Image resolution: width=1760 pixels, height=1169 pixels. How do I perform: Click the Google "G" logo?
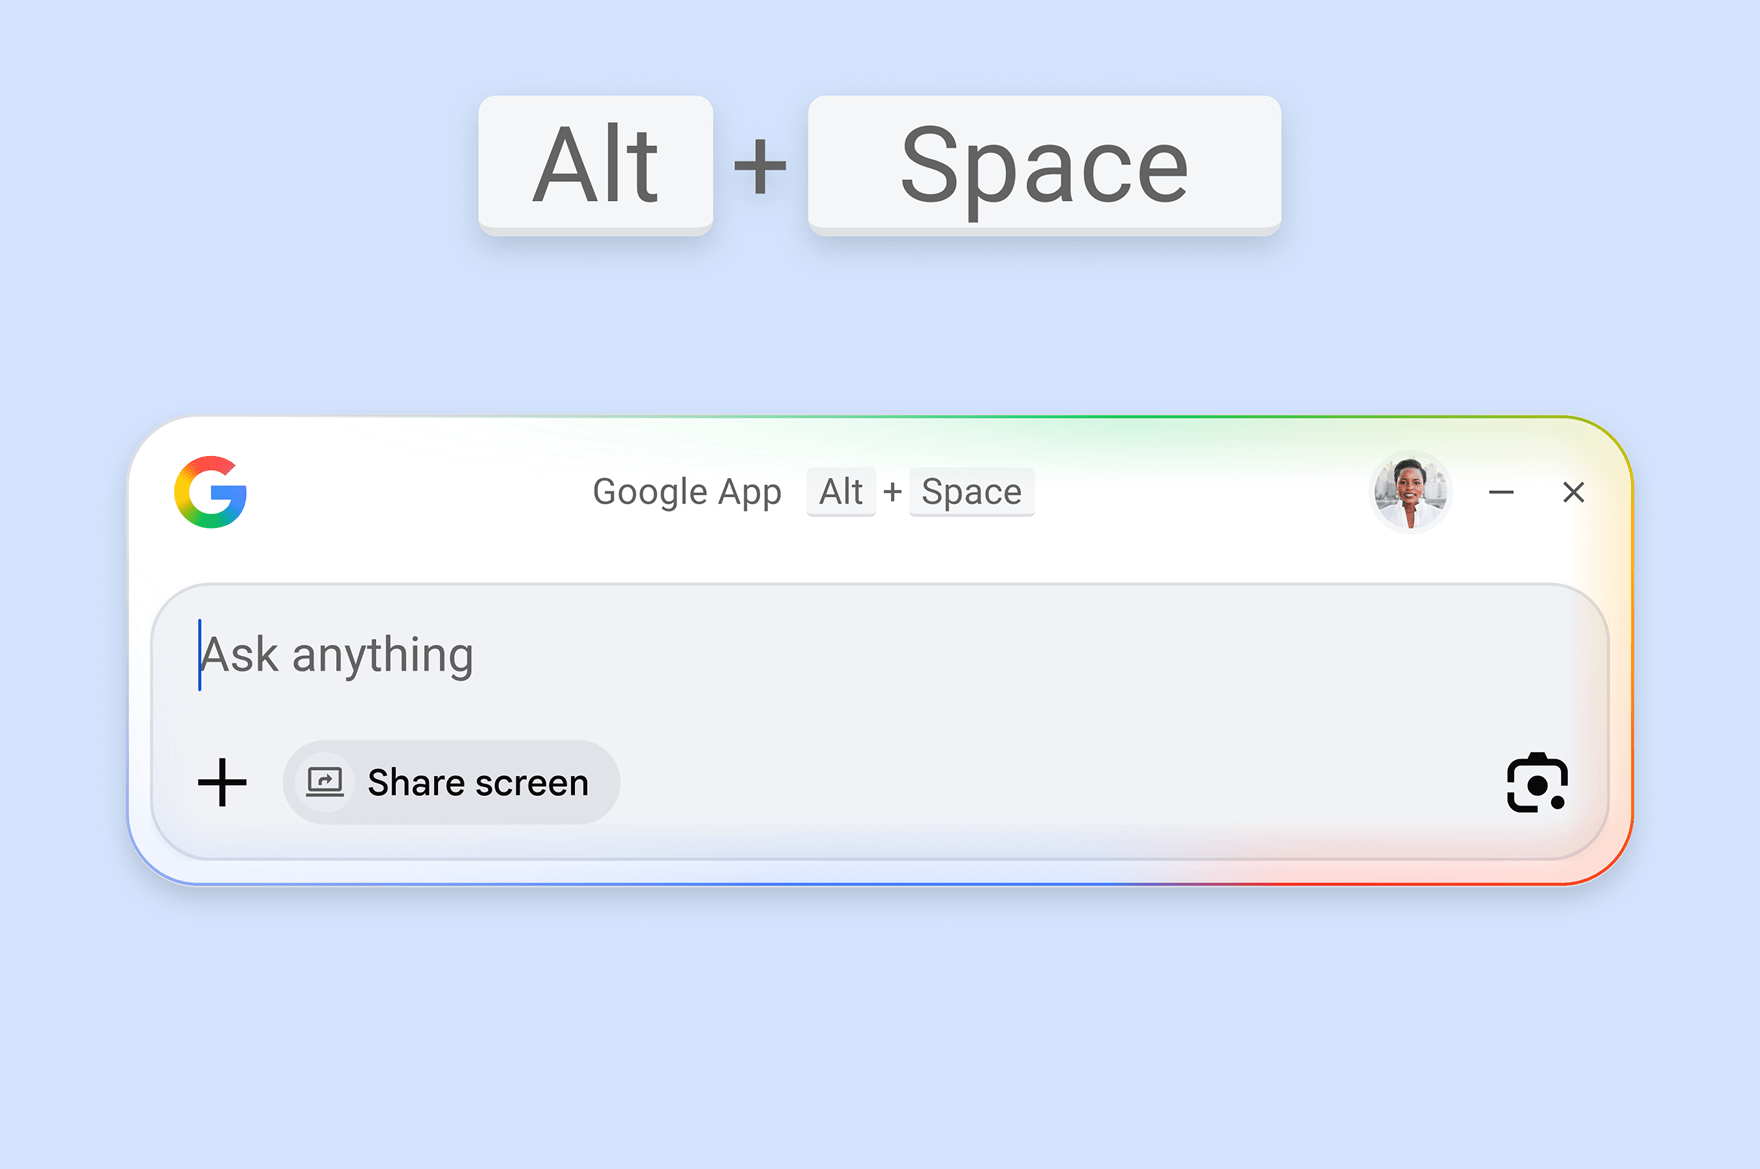[211, 493]
